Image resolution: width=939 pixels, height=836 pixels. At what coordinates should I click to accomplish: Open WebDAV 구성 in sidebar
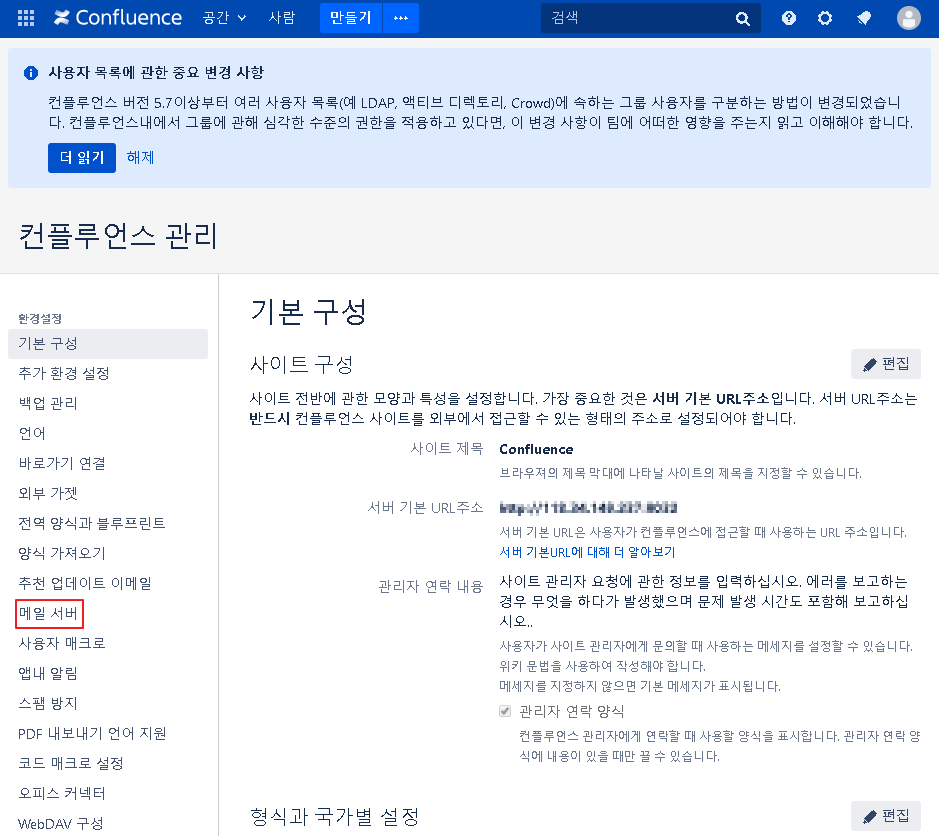pos(60,824)
